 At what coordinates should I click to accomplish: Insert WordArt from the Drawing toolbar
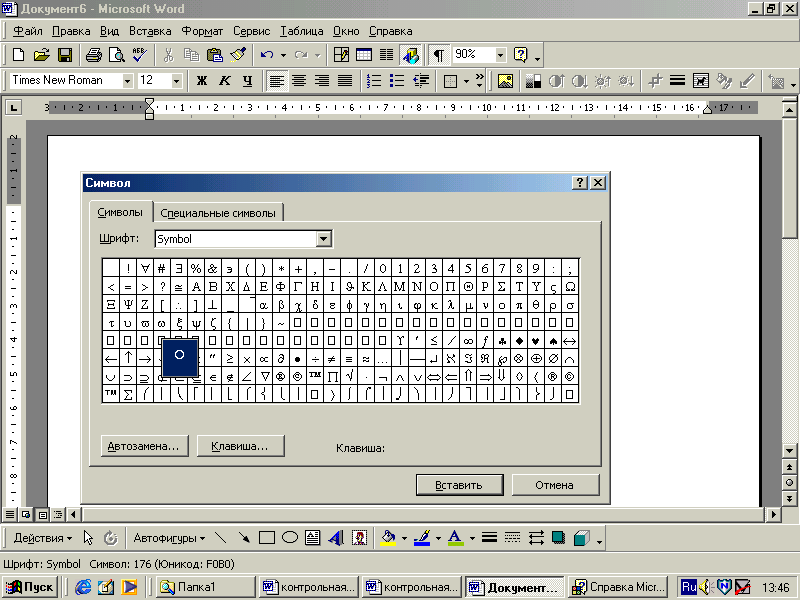pos(336,538)
